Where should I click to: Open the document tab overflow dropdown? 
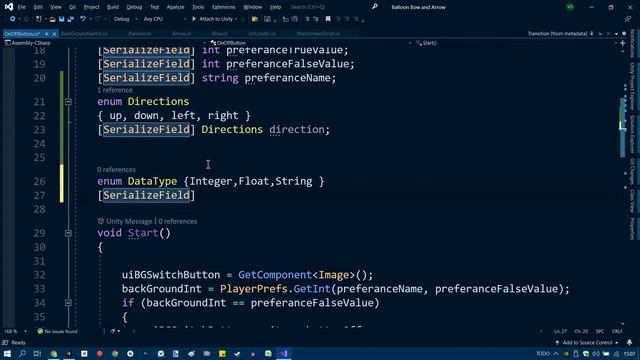pyautogui.click(x=616, y=33)
